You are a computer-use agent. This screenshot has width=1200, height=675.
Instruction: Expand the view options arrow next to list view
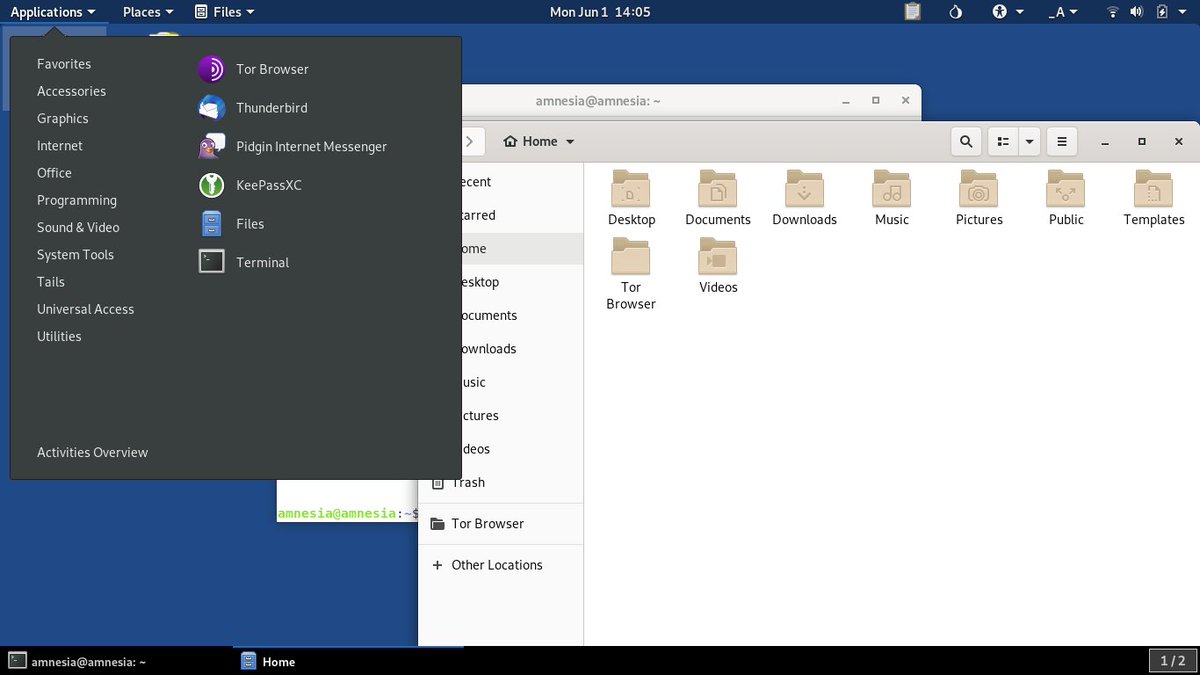[x=1029, y=141]
